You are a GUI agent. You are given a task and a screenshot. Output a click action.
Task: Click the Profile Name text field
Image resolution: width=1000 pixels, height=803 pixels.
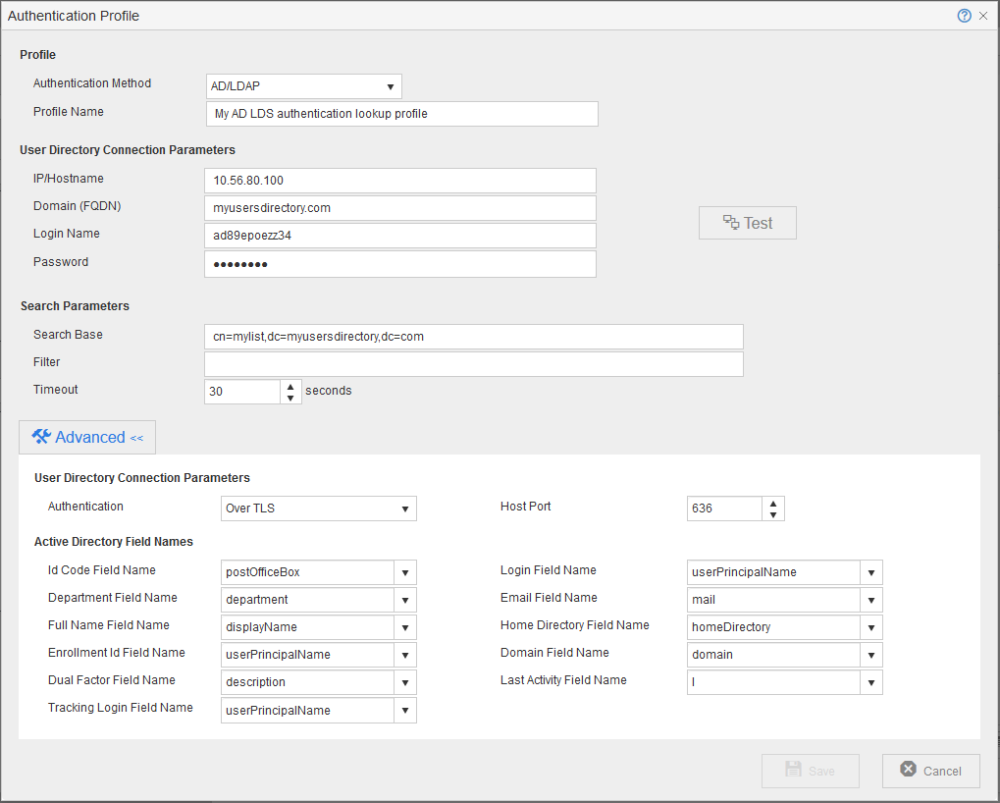point(401,114)
